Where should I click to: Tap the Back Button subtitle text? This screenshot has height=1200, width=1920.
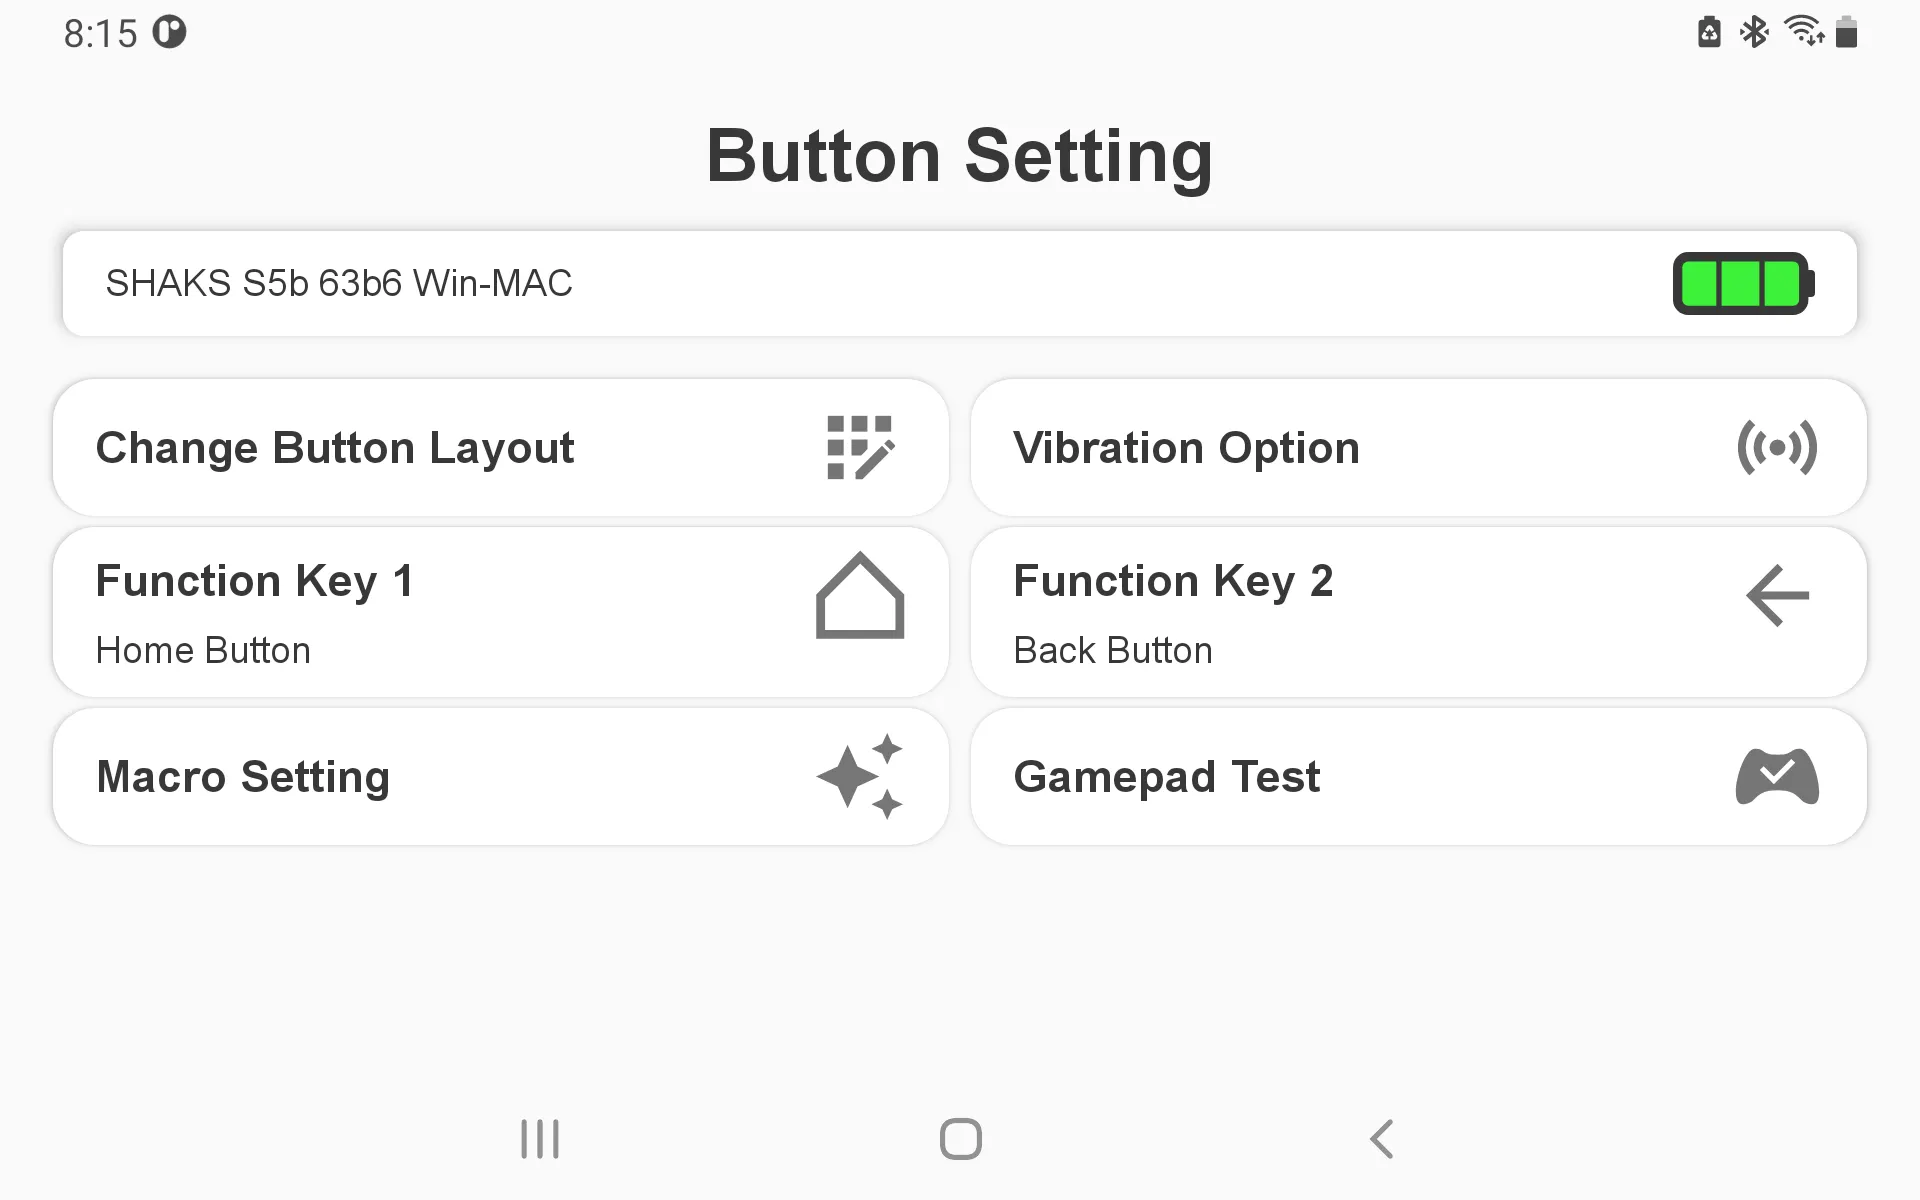click(1113, 651)
